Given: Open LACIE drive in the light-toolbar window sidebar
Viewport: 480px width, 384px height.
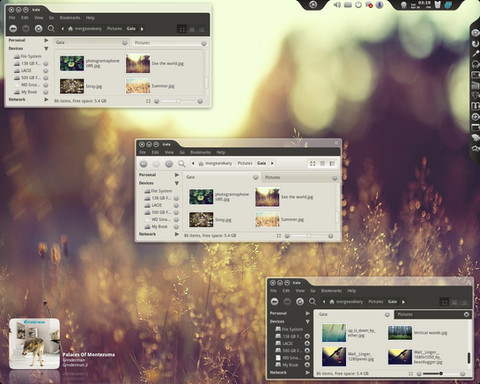Looking at the screenshot, I should tap(156, 205).
